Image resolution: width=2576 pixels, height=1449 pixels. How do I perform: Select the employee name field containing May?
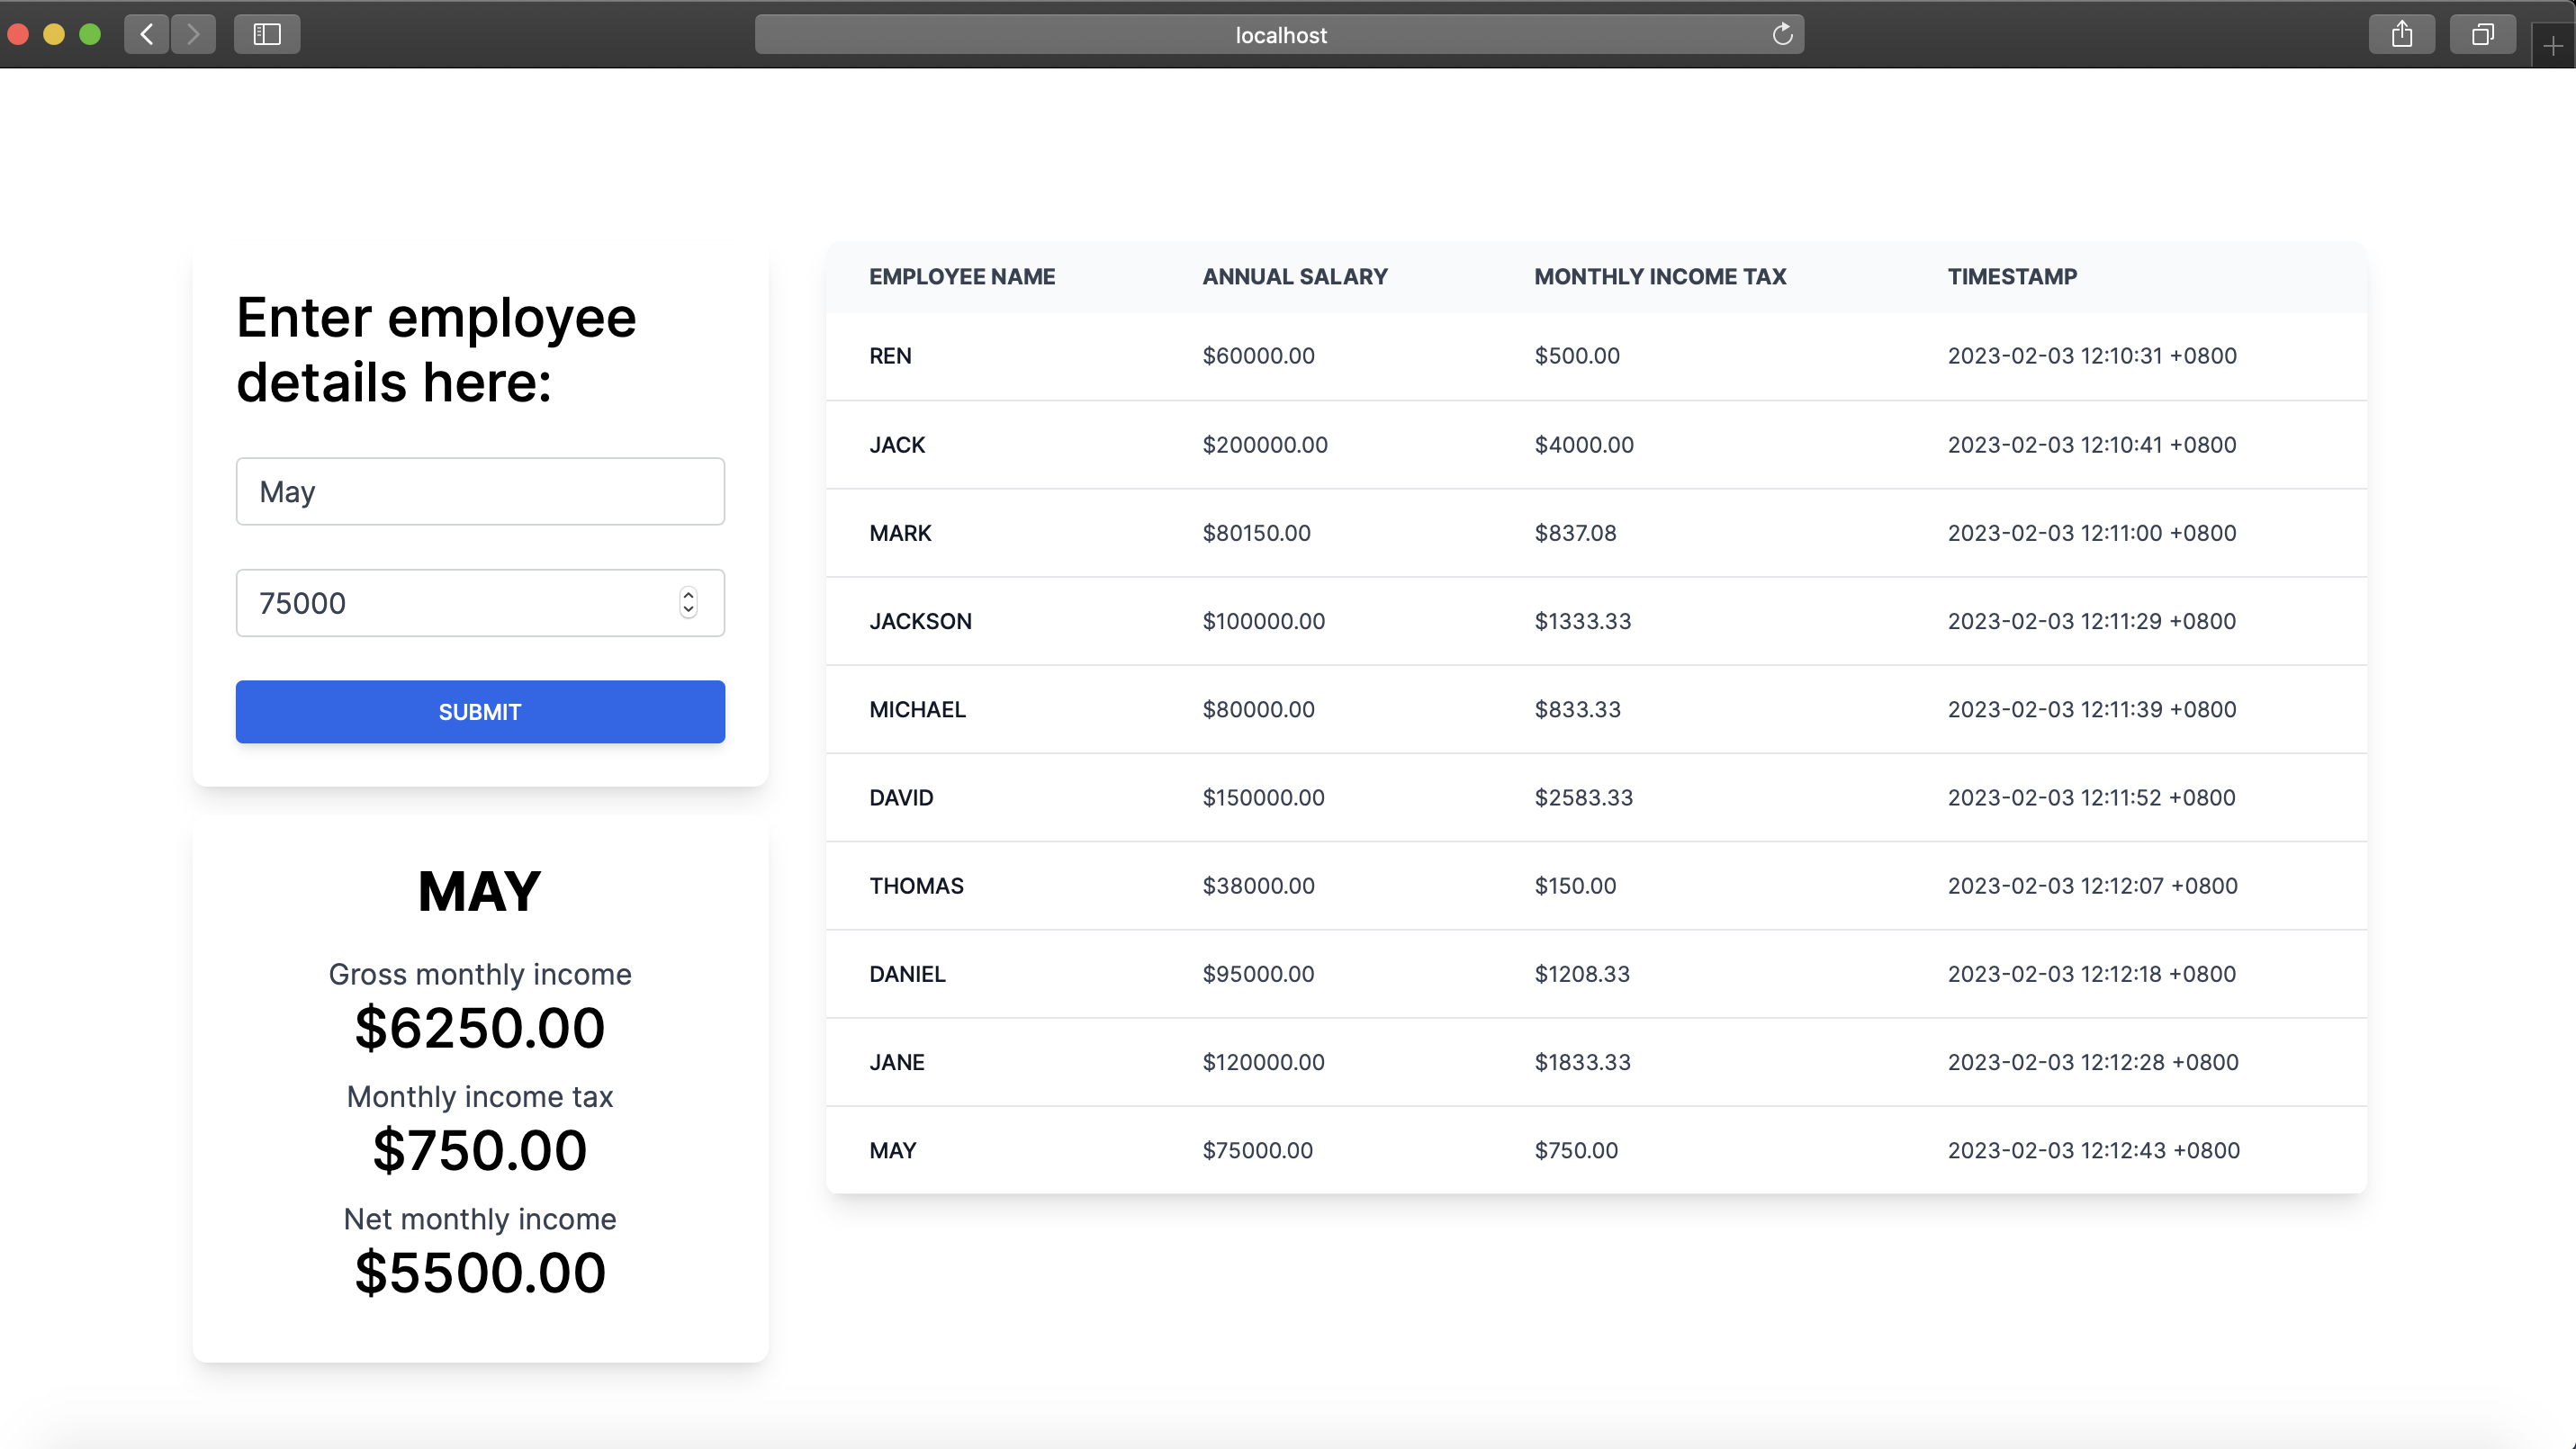(480, 491)
